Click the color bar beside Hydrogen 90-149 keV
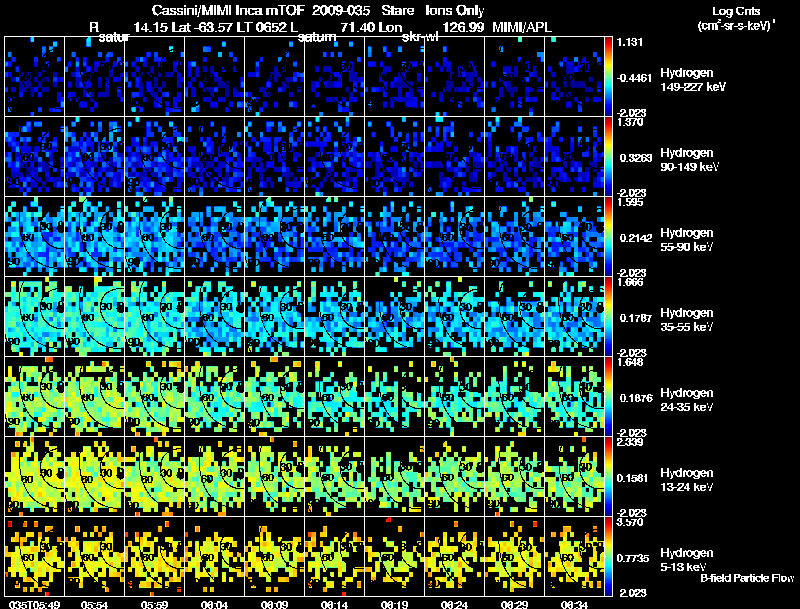Image resolution: width=800 pixels, height=609 pixels. tap(608, 156)
